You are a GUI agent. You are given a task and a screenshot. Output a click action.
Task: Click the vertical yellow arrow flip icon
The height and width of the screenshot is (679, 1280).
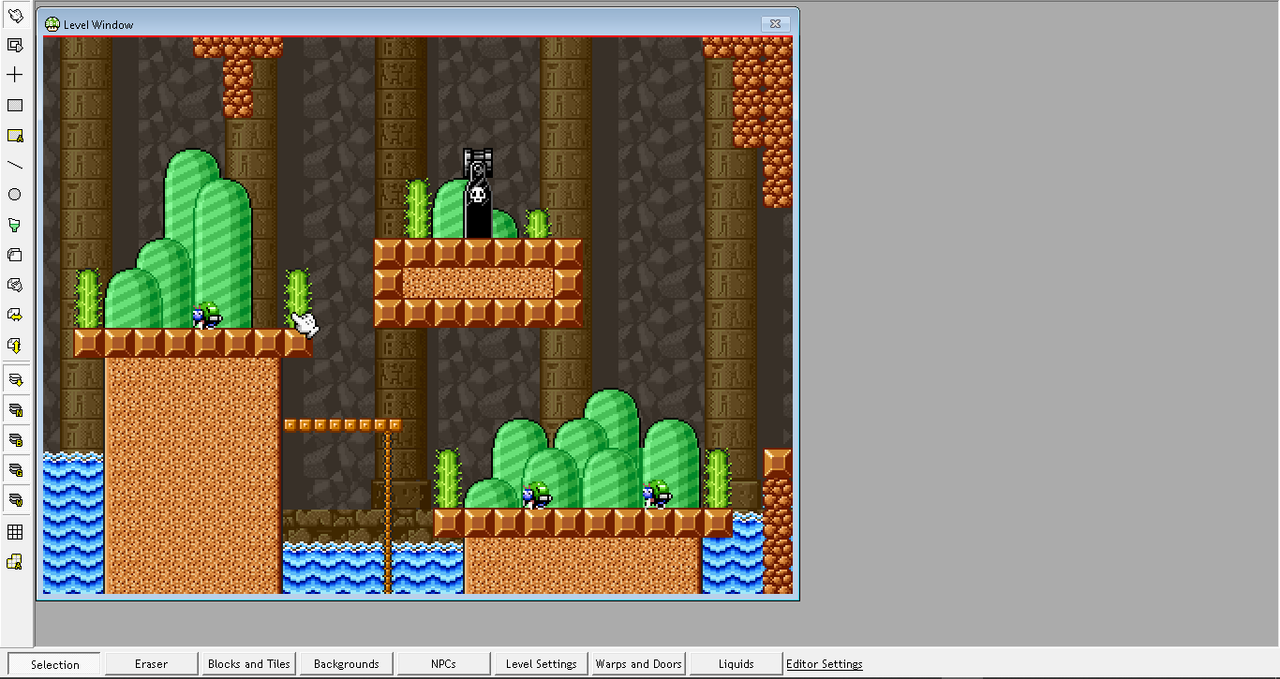coord(15,345)
